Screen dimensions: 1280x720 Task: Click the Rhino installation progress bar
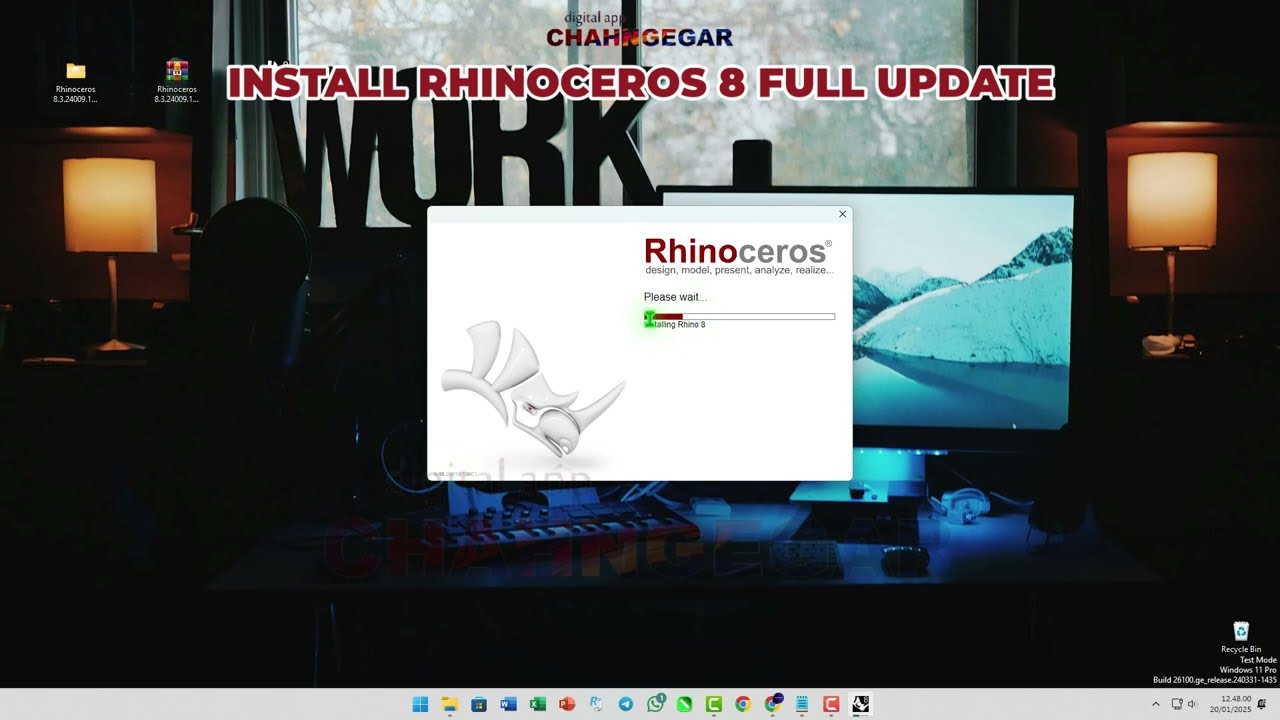pyautogui.click(x=739, y=316)
